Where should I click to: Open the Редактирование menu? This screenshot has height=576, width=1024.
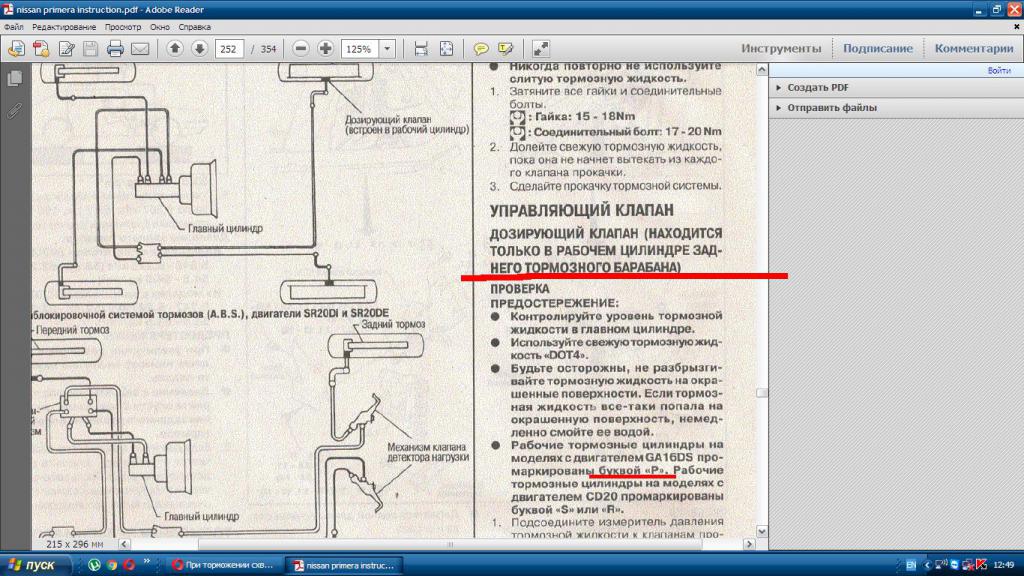pyautogui.click(x=64, y=27)
